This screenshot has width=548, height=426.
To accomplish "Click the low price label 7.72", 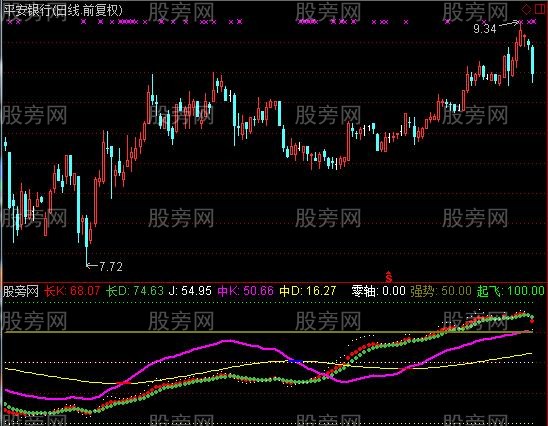I will point(111,267).
